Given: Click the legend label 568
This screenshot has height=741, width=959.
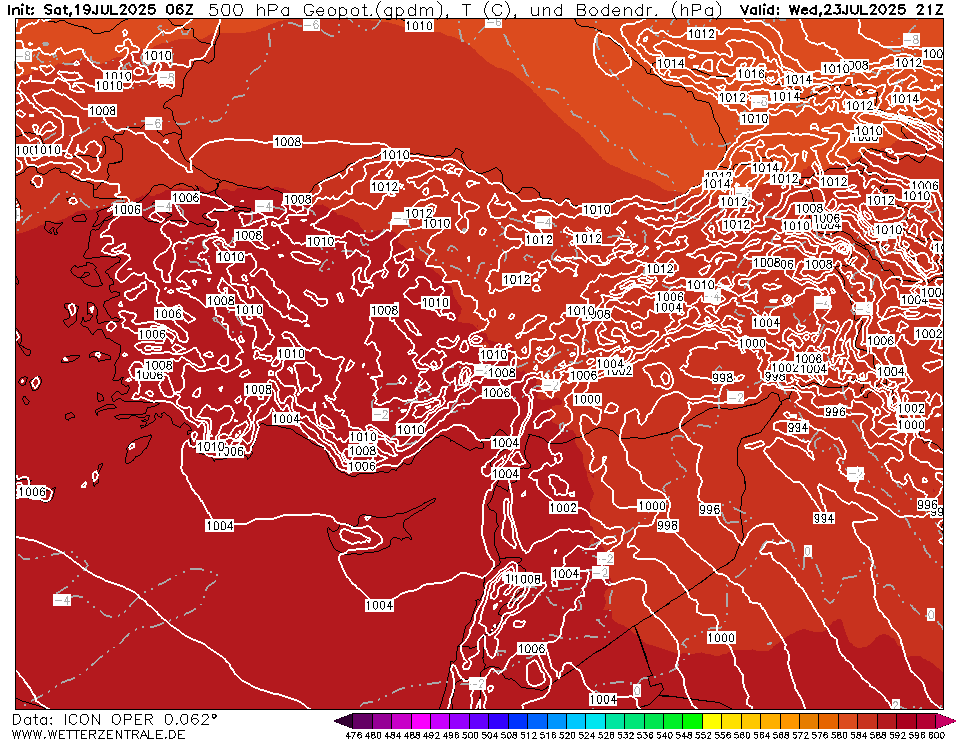Looking at the screenshot, I should click(x=780, y=735).
